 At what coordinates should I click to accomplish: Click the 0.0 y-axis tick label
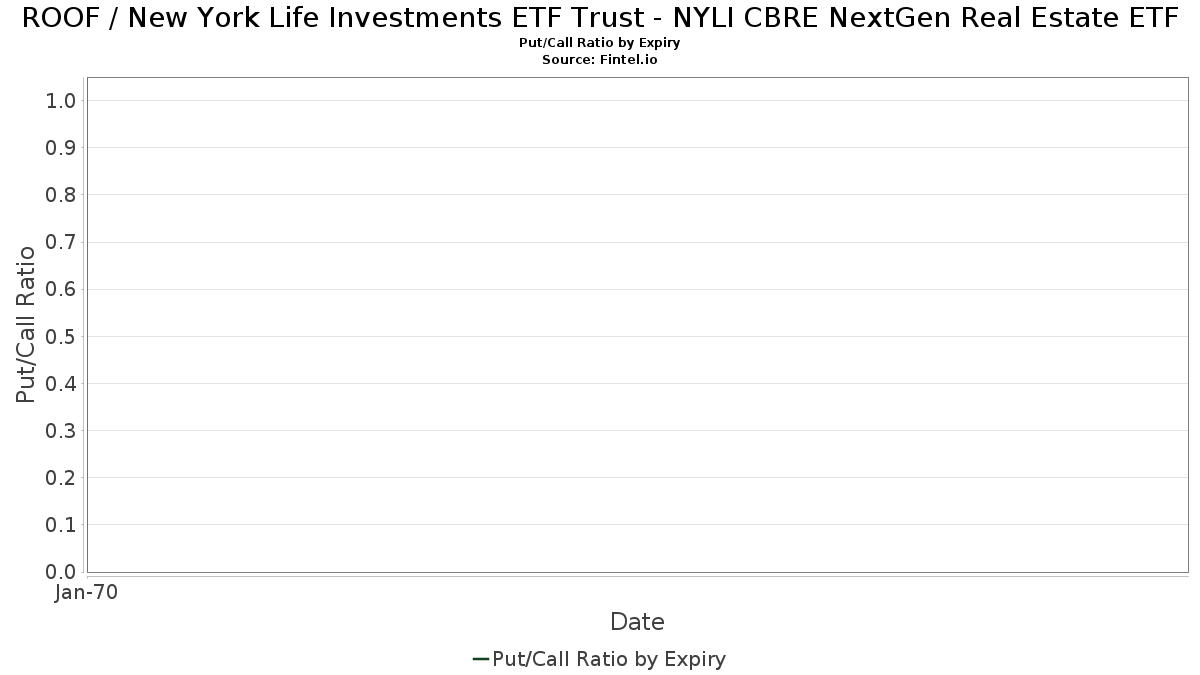(x=61, y=571)
